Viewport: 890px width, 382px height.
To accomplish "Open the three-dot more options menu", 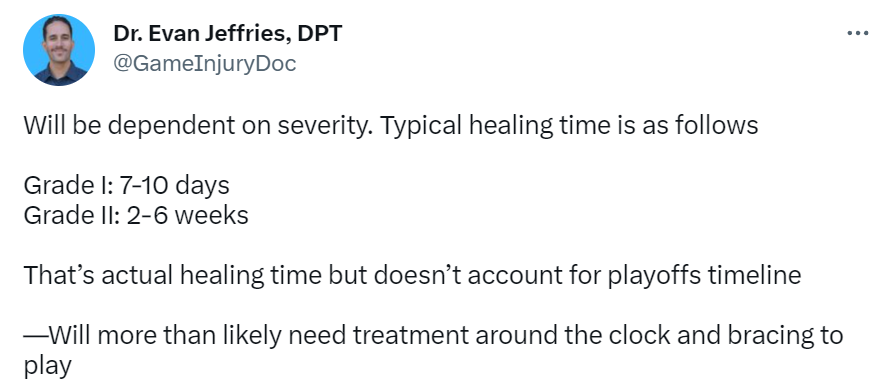I will click(858, 33).
